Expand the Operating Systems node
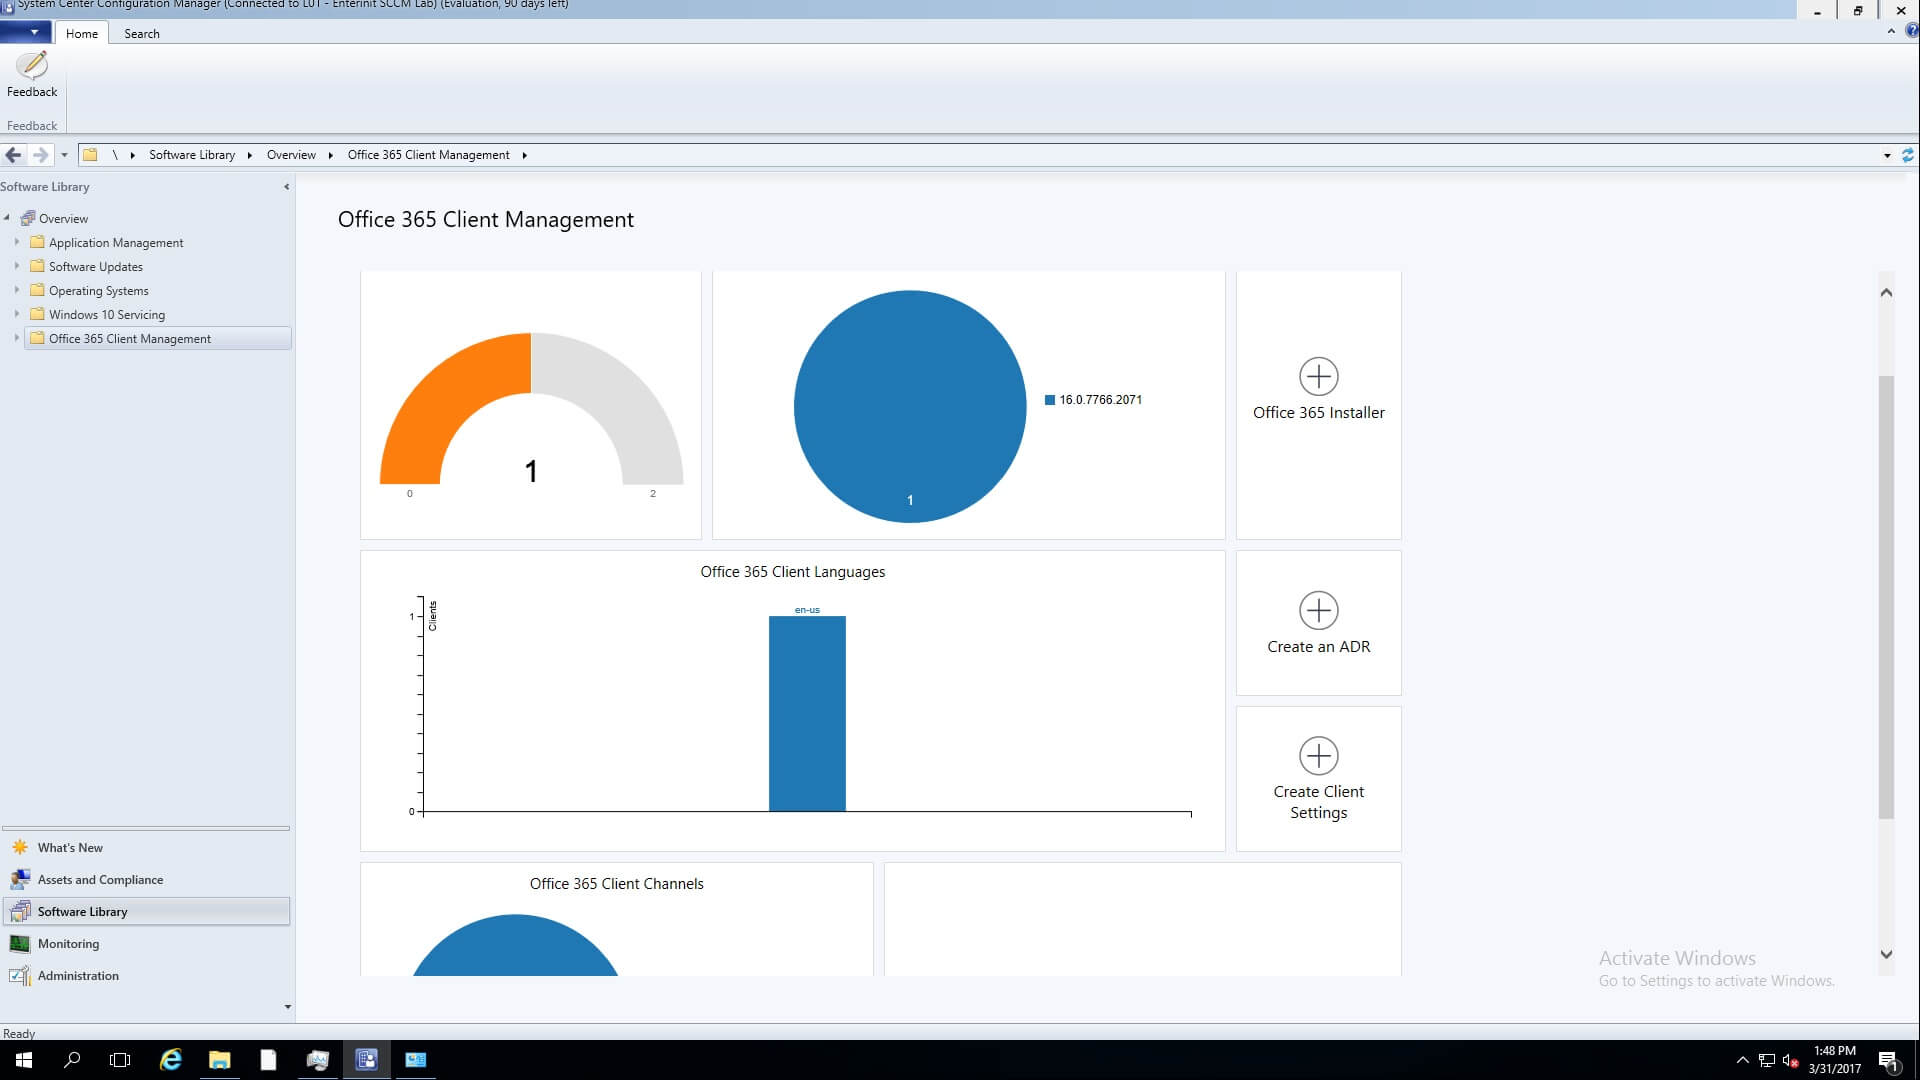This screenshot has height=1080, width=1920. 17,290
